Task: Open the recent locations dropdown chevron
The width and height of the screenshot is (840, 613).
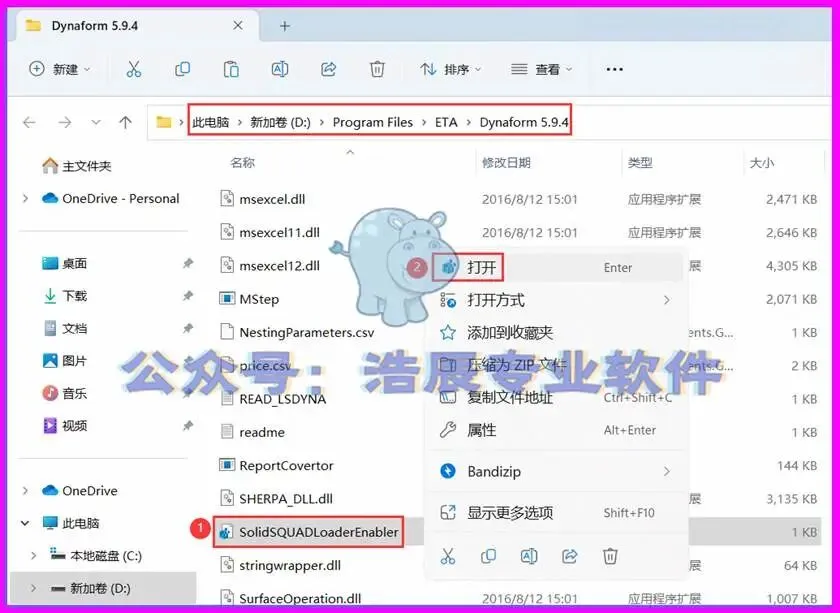Action: point(96,123)
